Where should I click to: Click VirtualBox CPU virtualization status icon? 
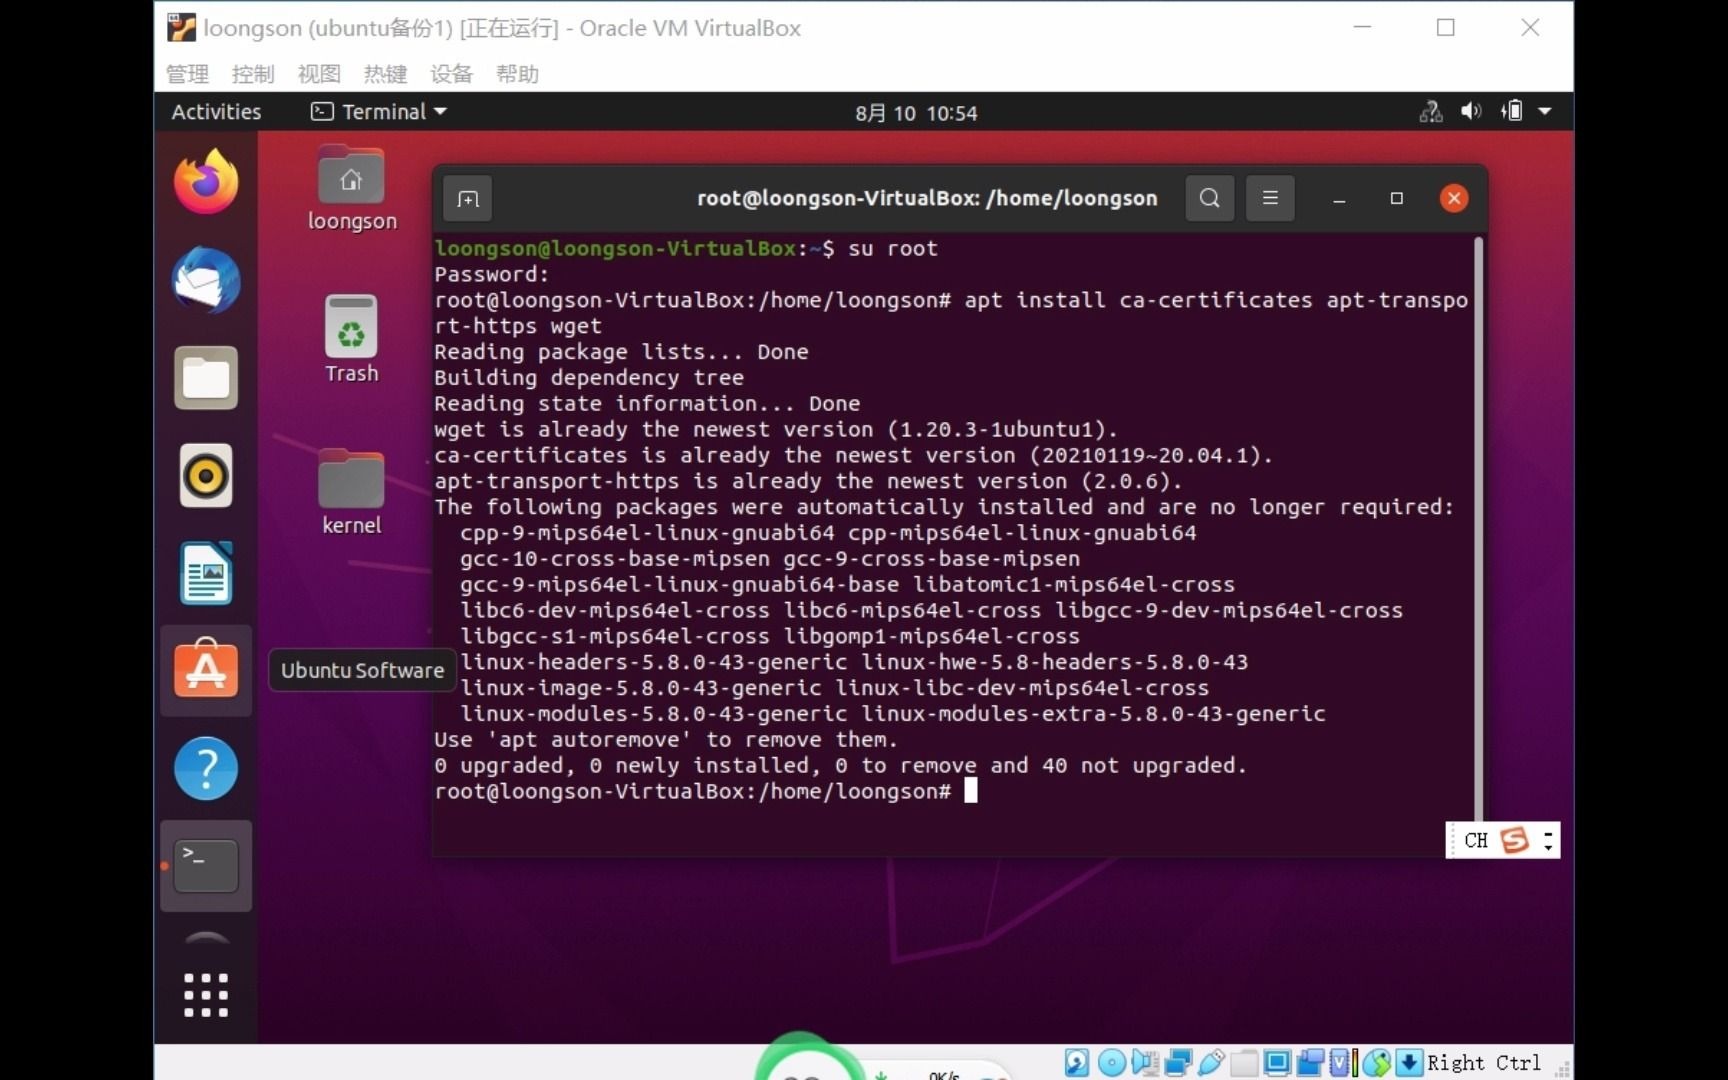[x=1342, y=1062]
